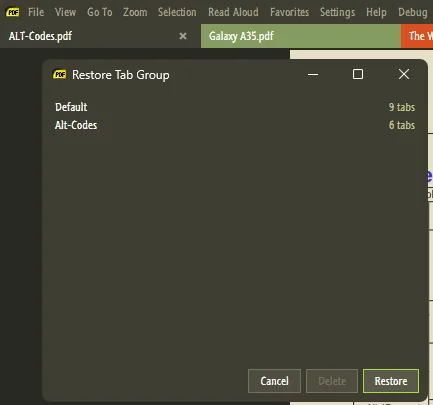Open the Read Aloud menu
Image resolution: width=433 pixels, height=405 pixels.
[233, 12]
